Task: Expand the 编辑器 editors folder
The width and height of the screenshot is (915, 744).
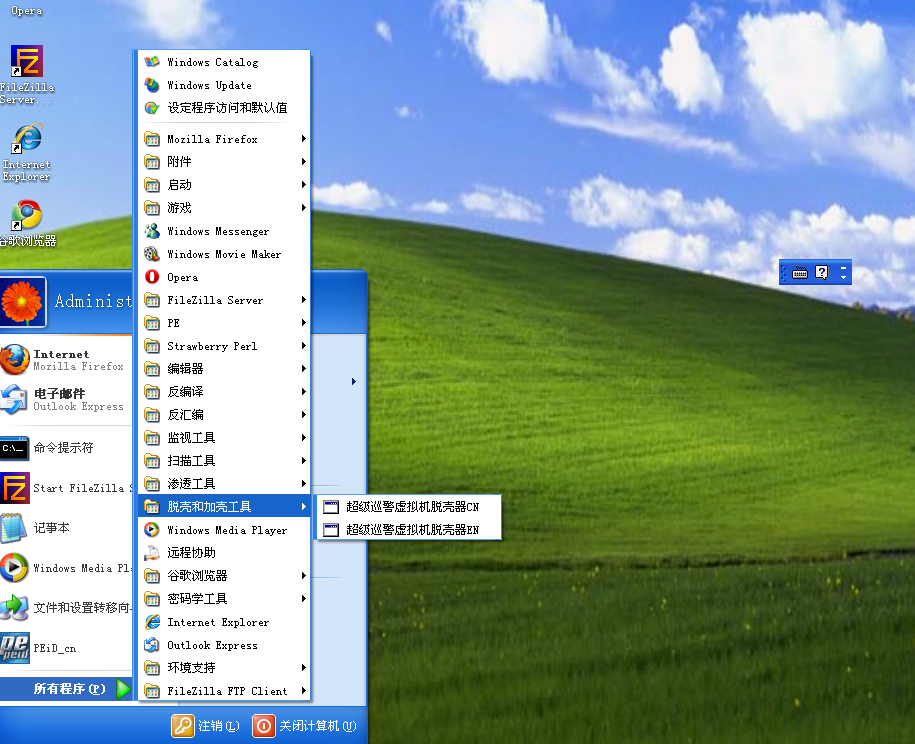Action: pyautogui.click(x=224, y=369)
